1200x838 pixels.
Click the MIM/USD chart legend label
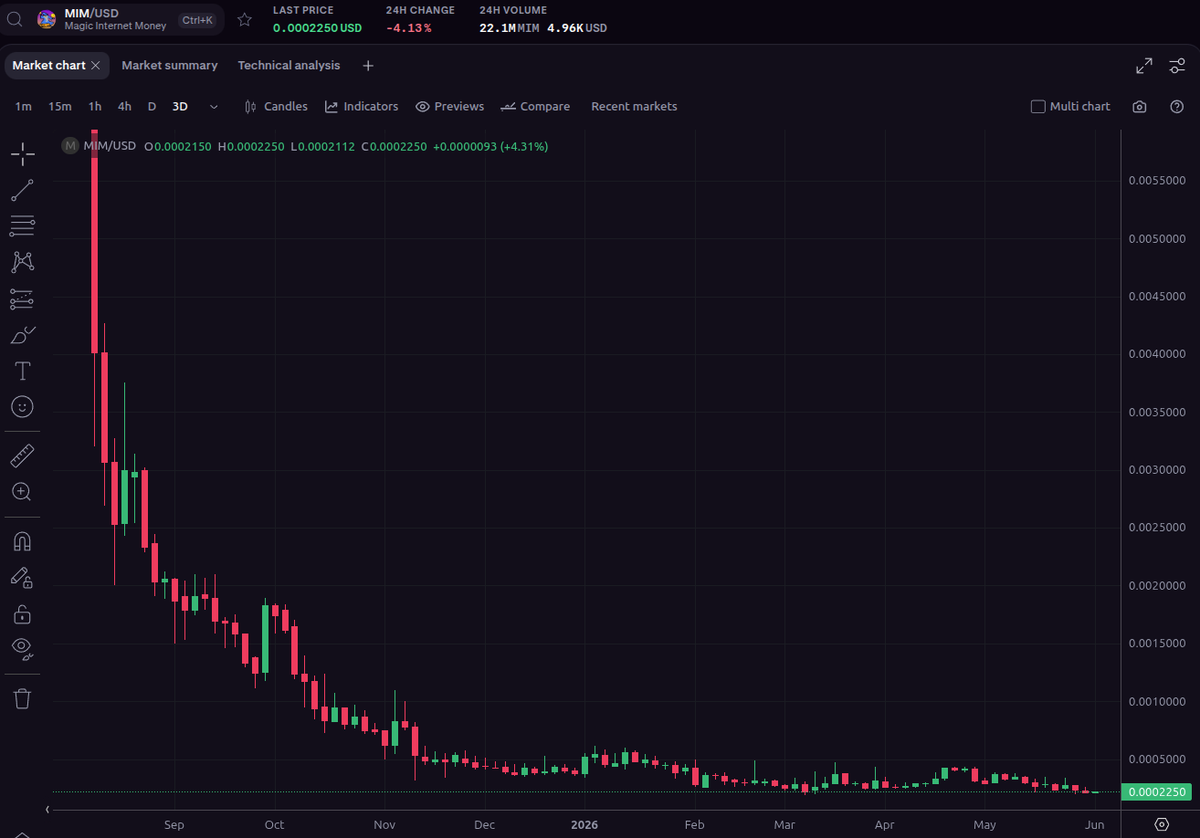click(110, 146)
